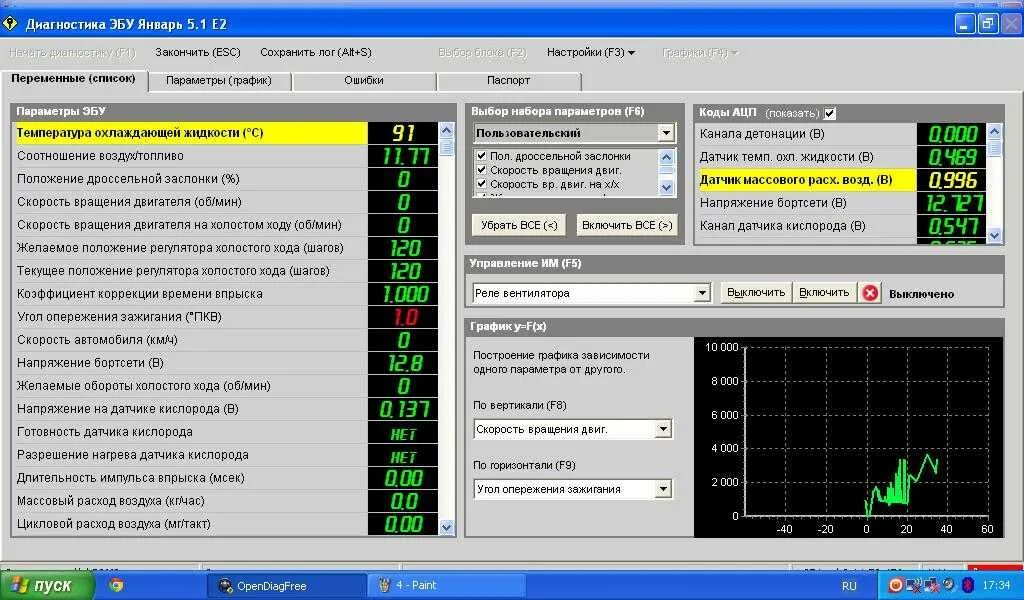
Task: Uncheck Скорость вращения двиг. parameter
Action: coord(481,170)
